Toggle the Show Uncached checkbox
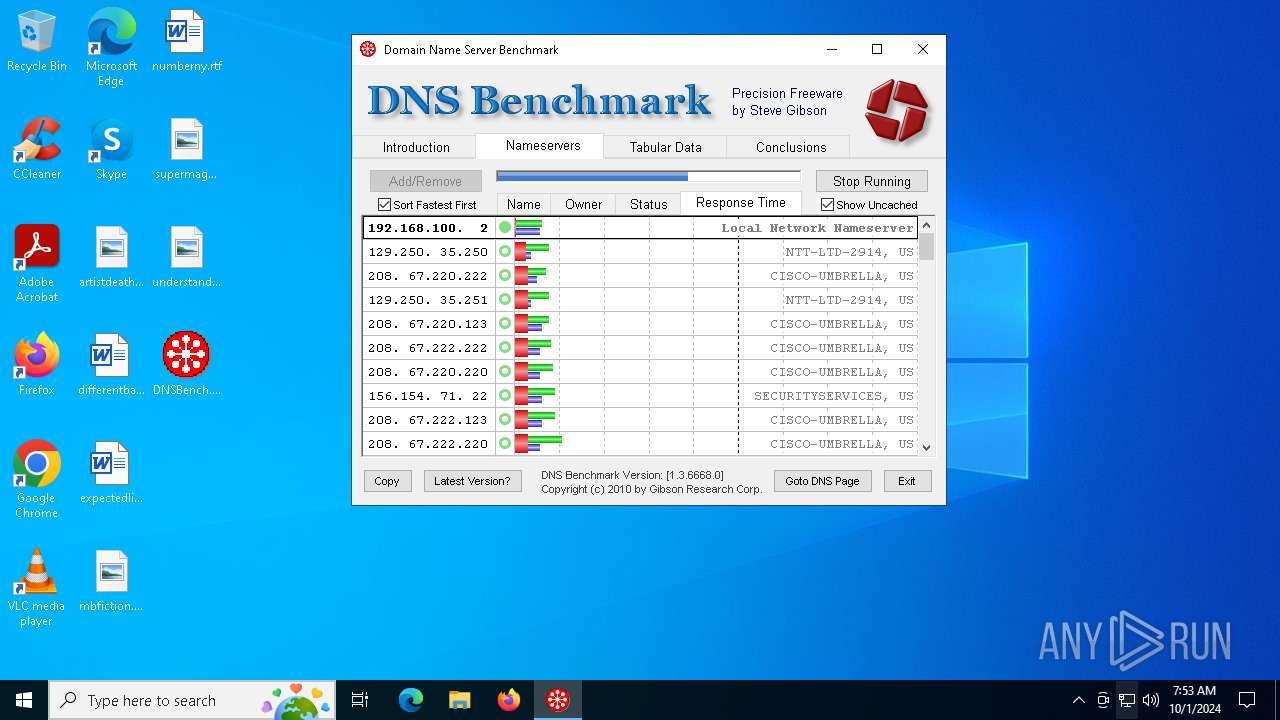This screenshot has height=720, width=1280. point(827,205)
